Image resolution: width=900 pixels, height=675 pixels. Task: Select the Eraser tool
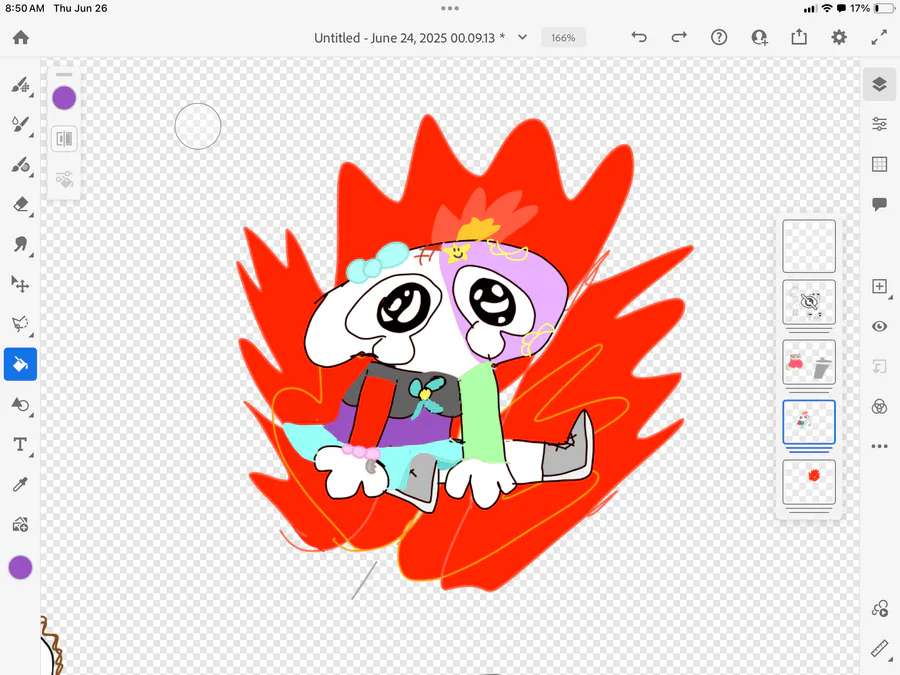tap(21, 204)
